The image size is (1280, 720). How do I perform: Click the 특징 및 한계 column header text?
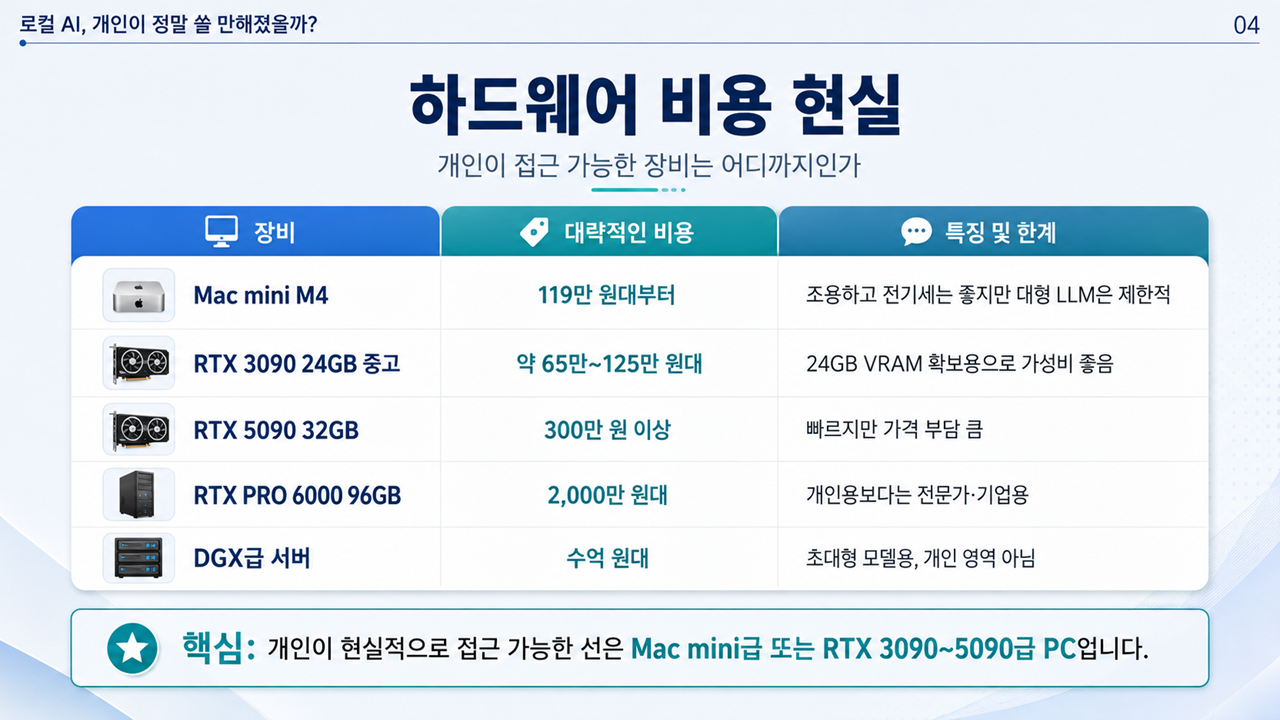point(1001,233)
